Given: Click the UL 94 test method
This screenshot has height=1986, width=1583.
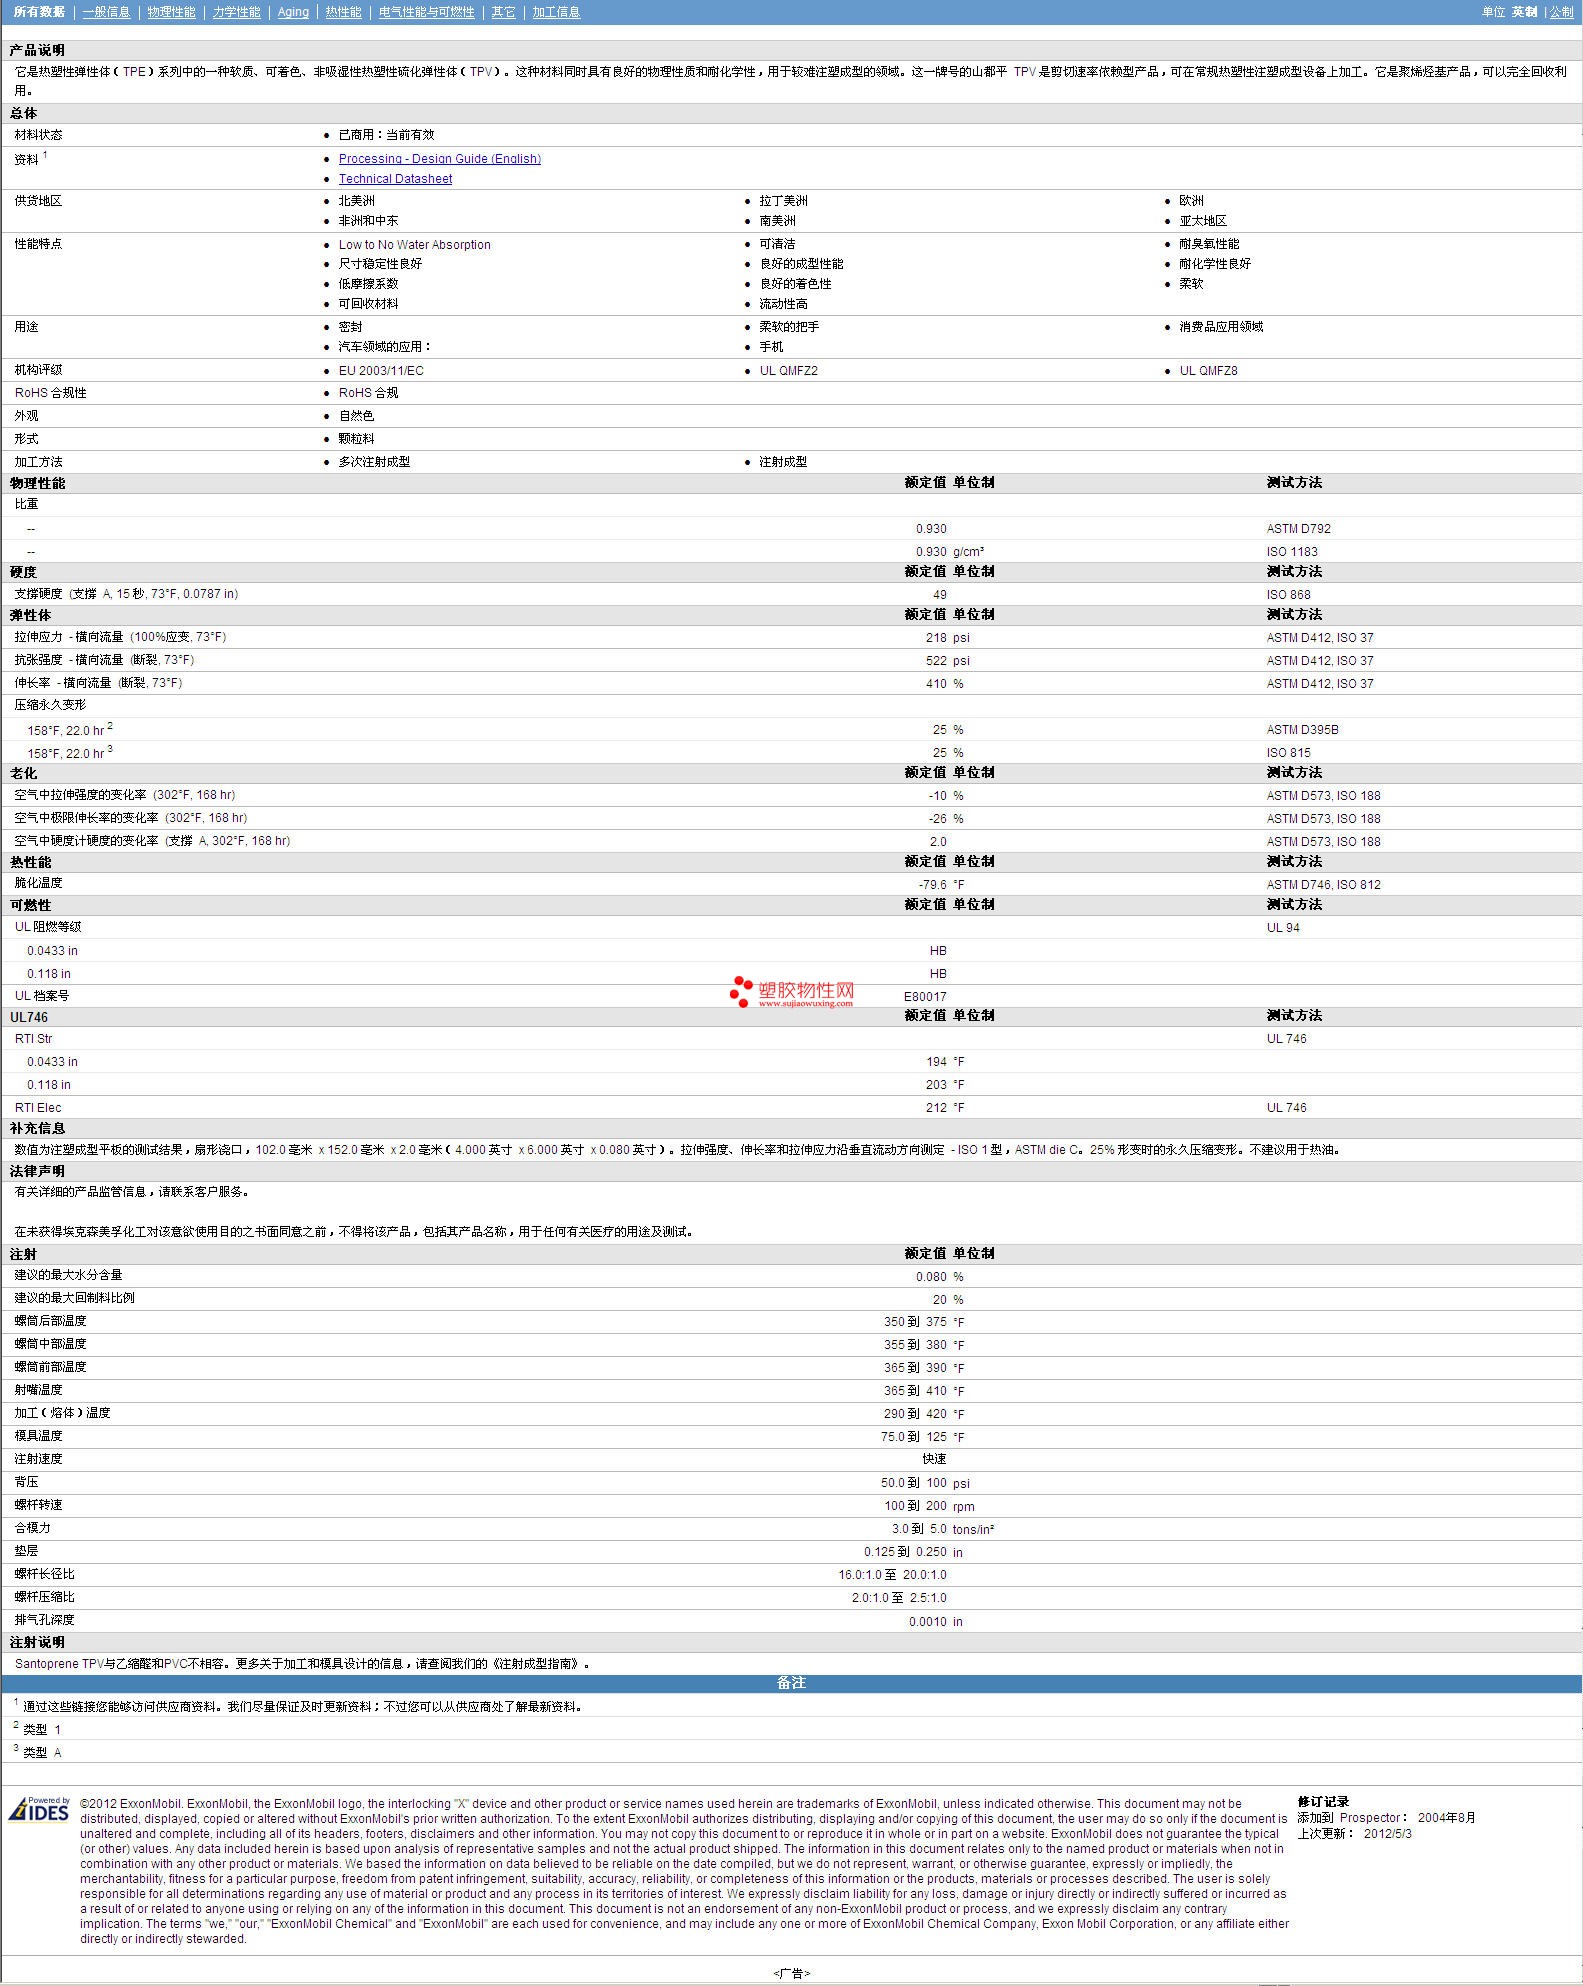Looking at the screenshot, I should (x=1283, y=928).
